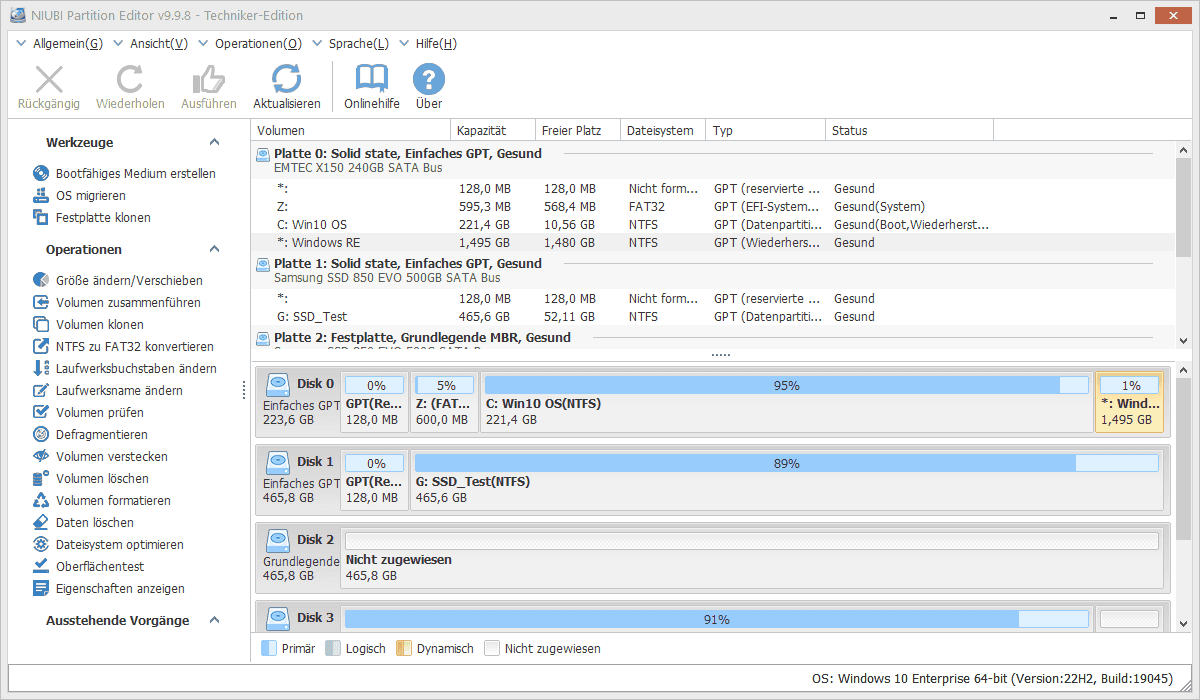Click the Logisch legend swatch
This screenshot has height=700, width=1200.
(333, 648)
